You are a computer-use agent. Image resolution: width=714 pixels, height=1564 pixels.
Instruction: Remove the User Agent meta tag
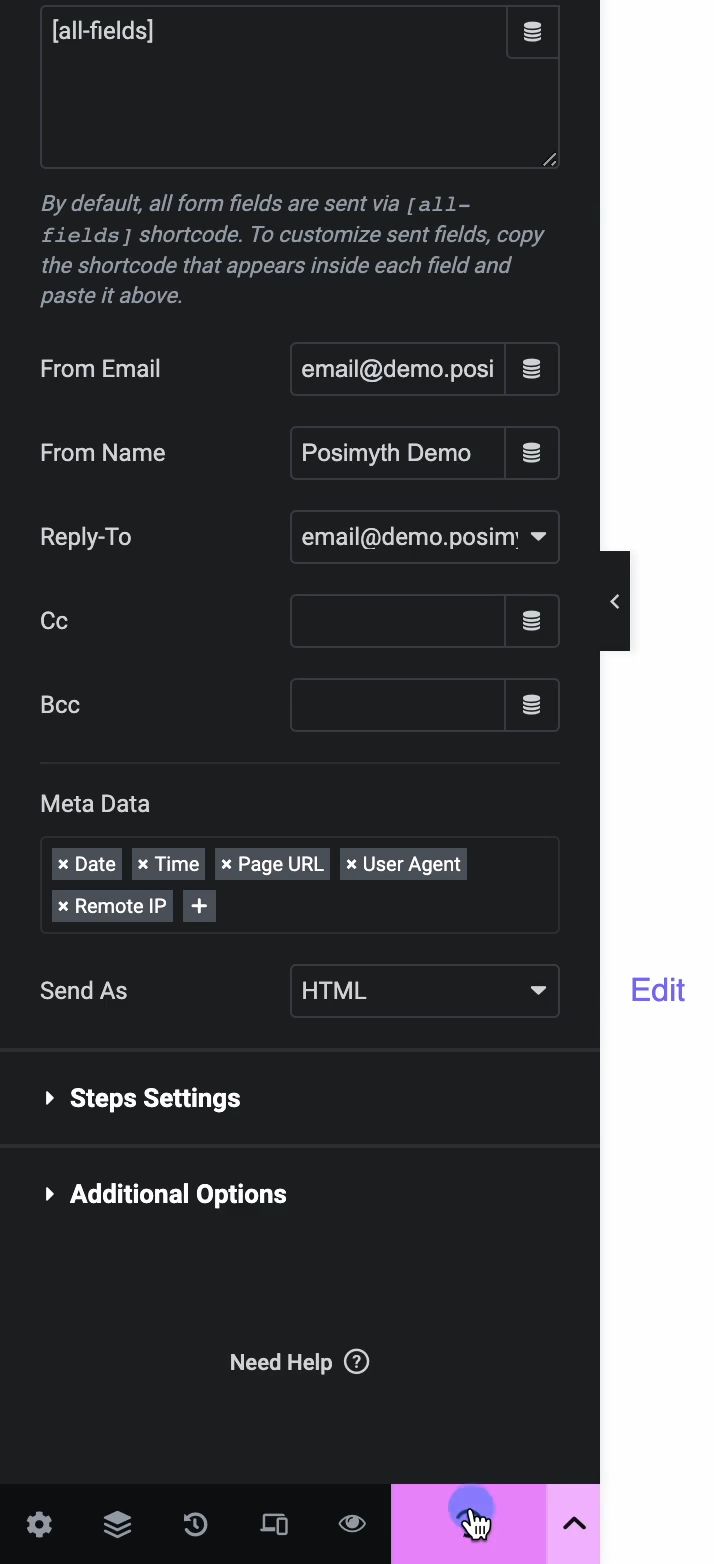(x=351, y=864)
